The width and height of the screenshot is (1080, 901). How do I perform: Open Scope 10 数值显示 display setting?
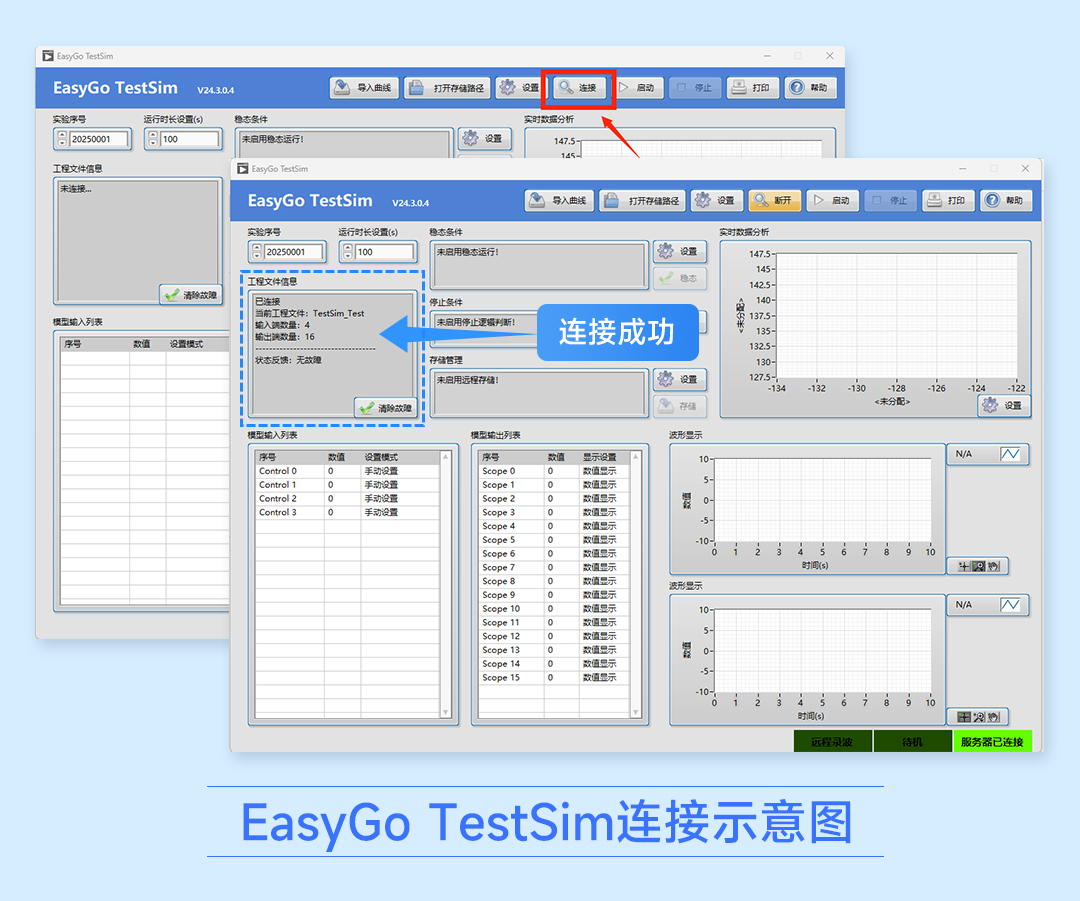pyautogui.click(x=604, y=609)
